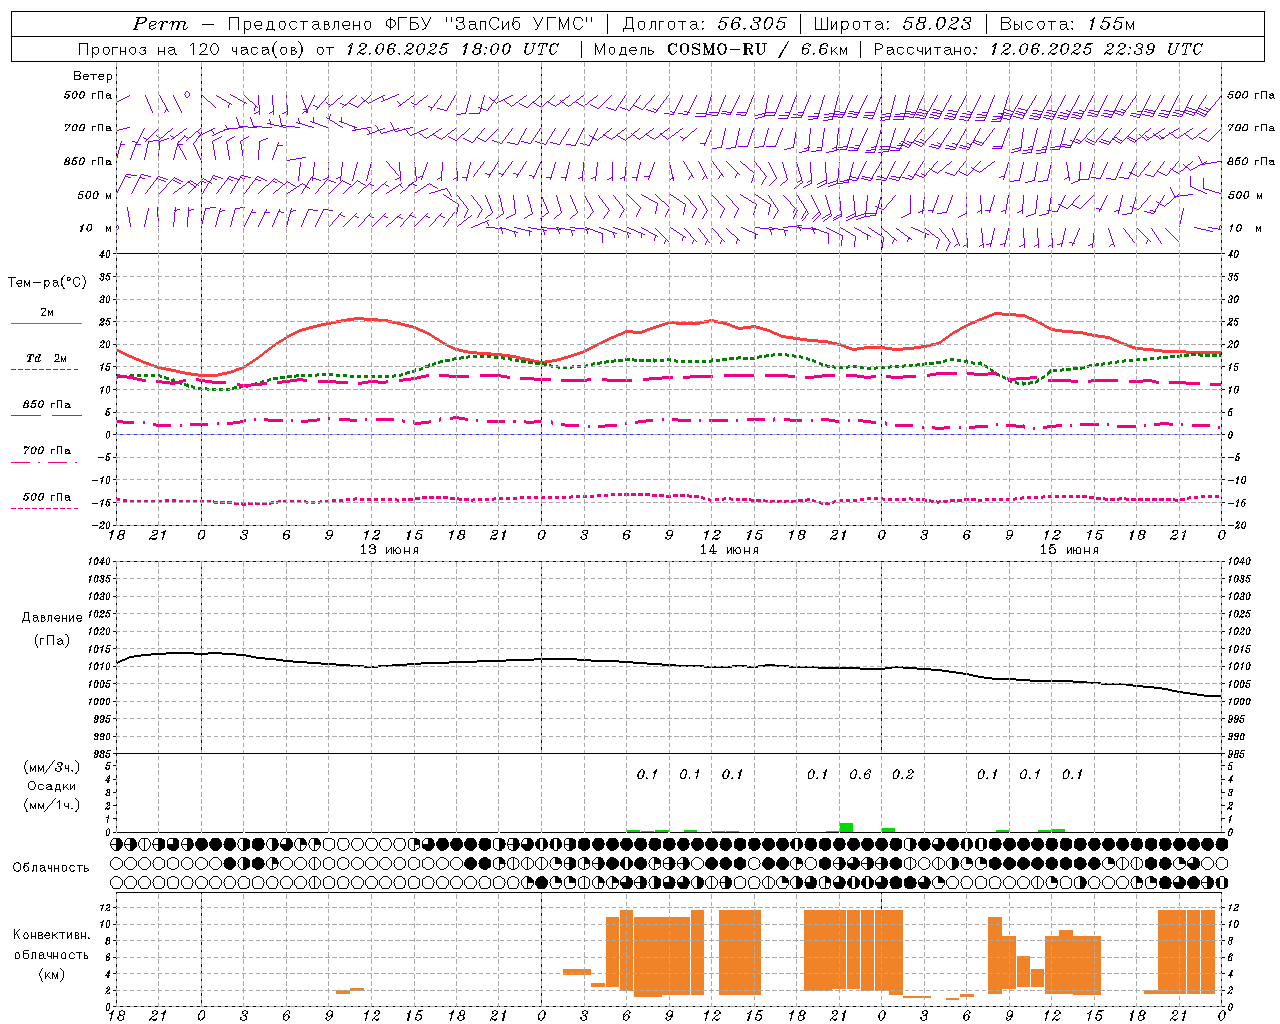Click the "Долгота: 56.305" longitude value
Viewport: 1280px width, 1024px height.
[x=705, y=24]
